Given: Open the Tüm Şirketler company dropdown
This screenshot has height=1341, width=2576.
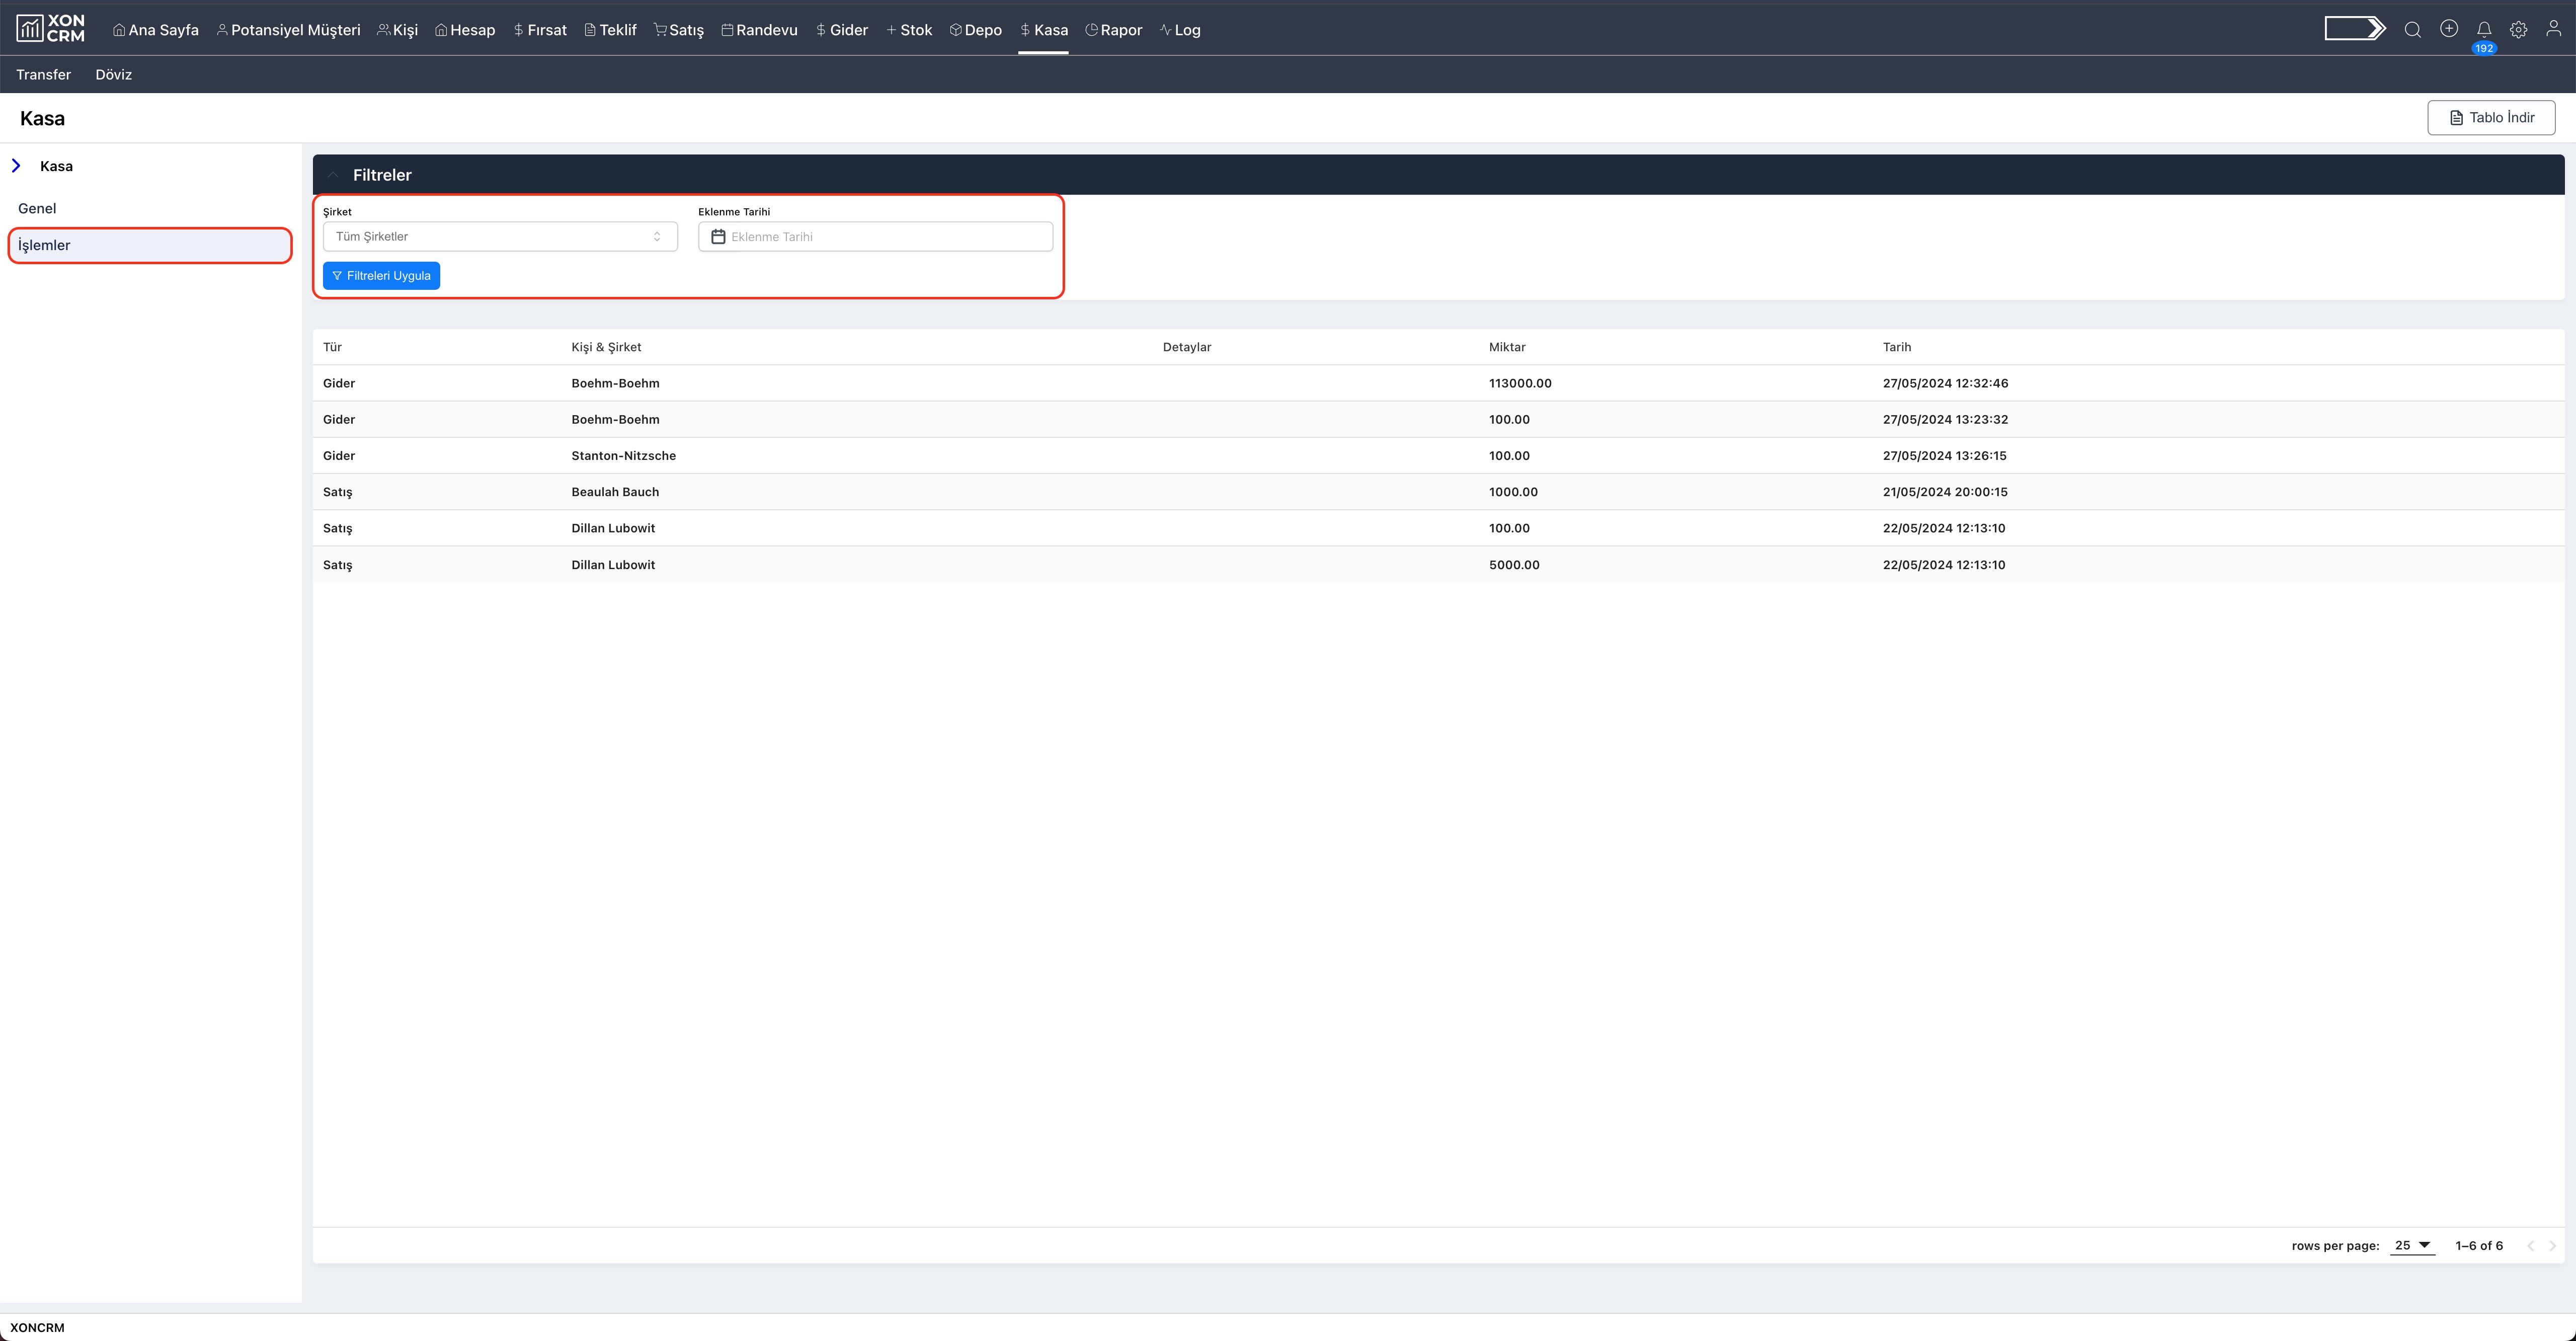Looking at the screenshot, I should (x=500, y=237).
